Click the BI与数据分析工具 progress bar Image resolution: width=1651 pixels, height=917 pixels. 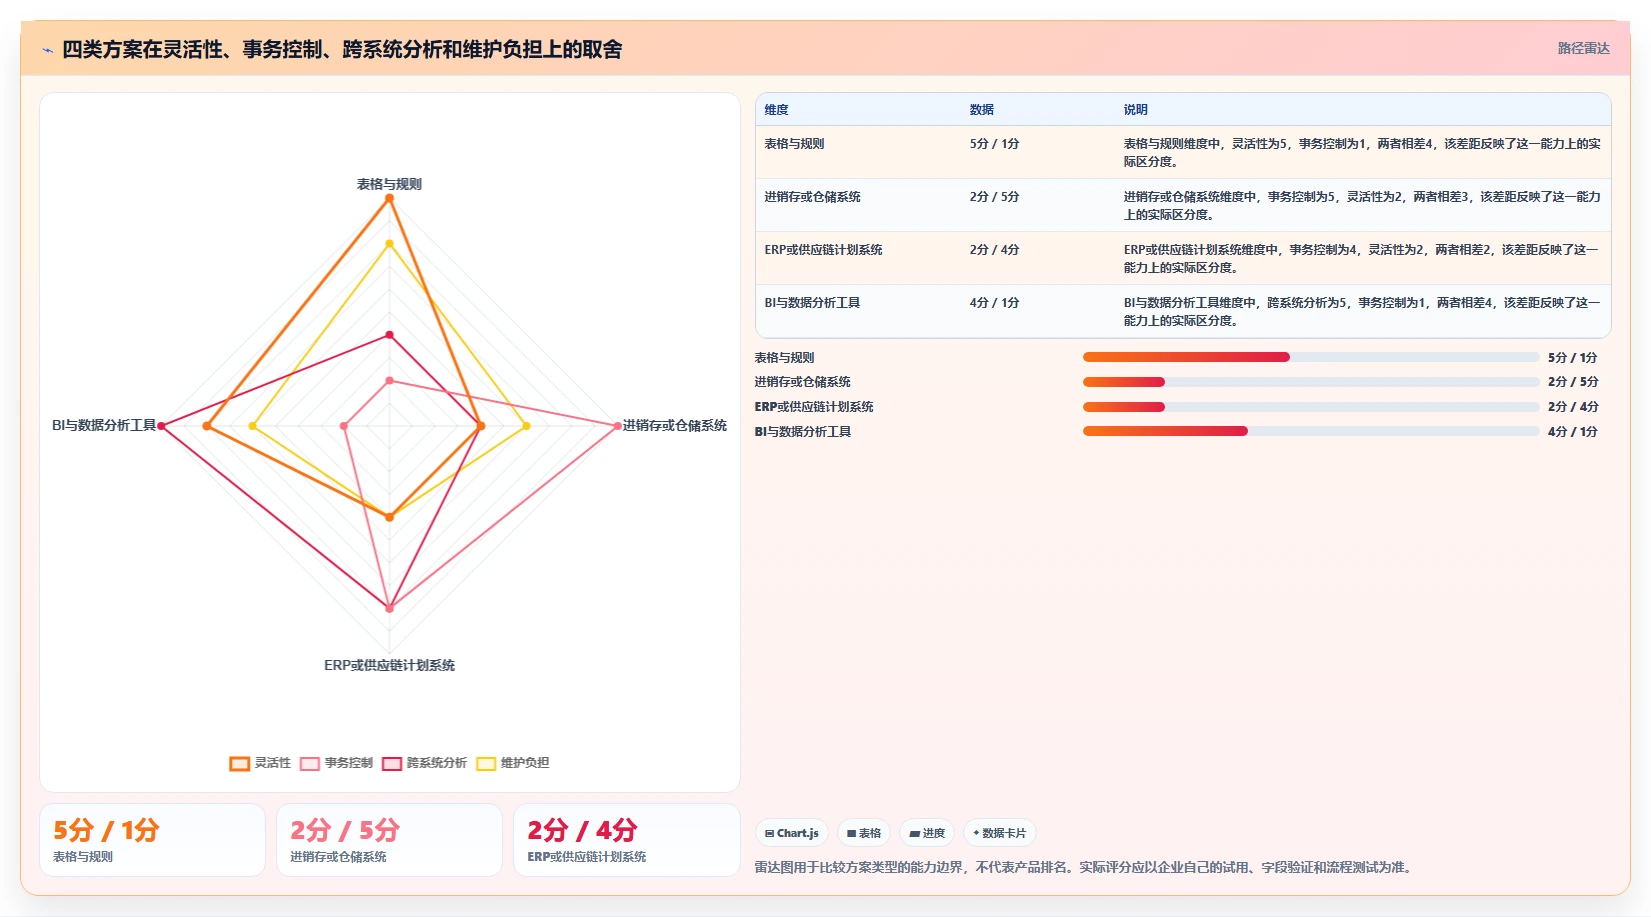(x=1311, y=431)
